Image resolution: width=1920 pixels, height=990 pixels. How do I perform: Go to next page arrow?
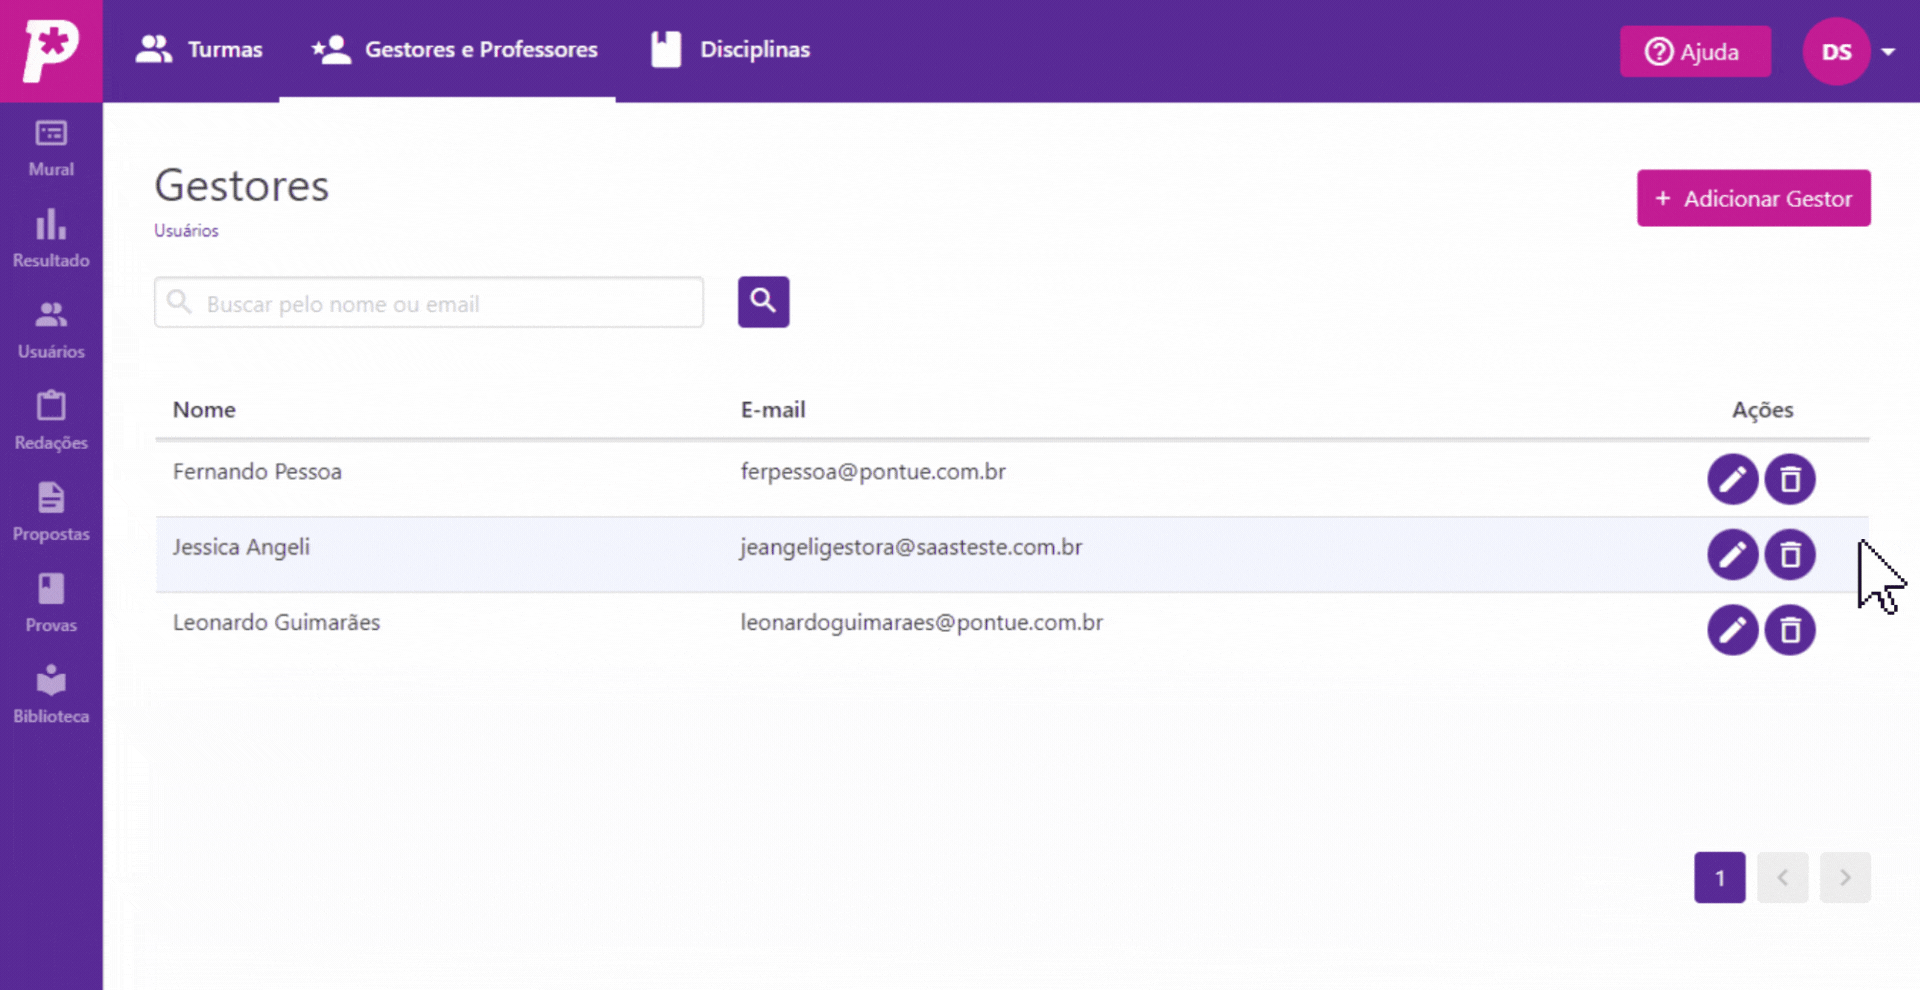[x=1845, y=878]
